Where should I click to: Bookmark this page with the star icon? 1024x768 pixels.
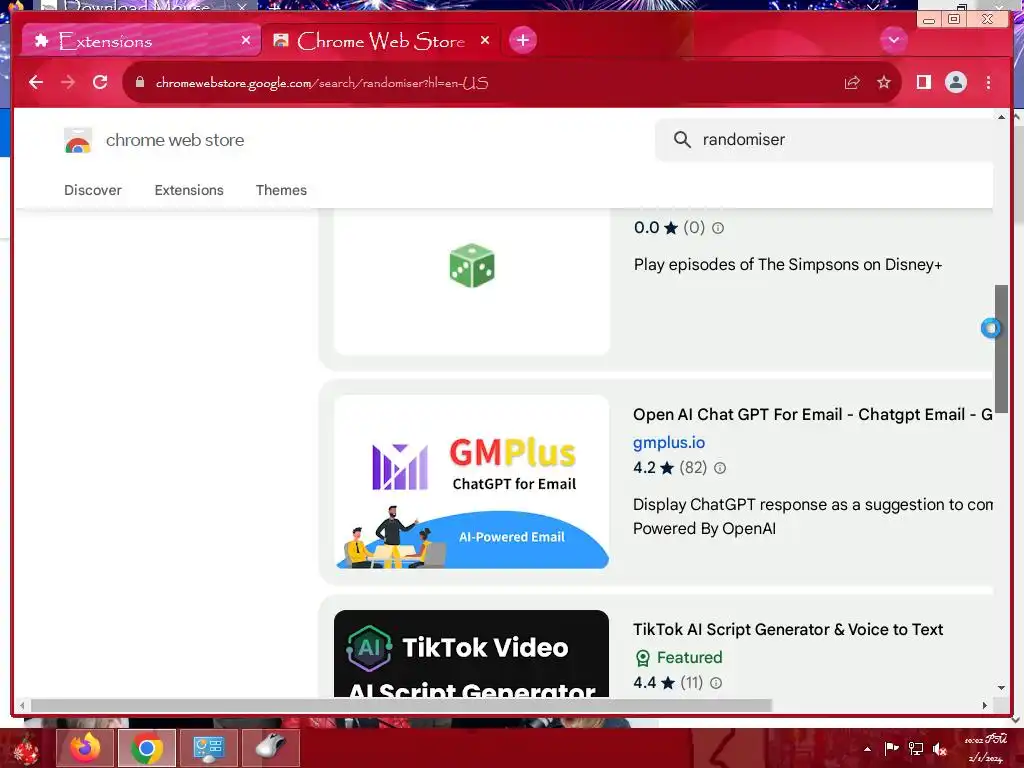pos(884,82)
